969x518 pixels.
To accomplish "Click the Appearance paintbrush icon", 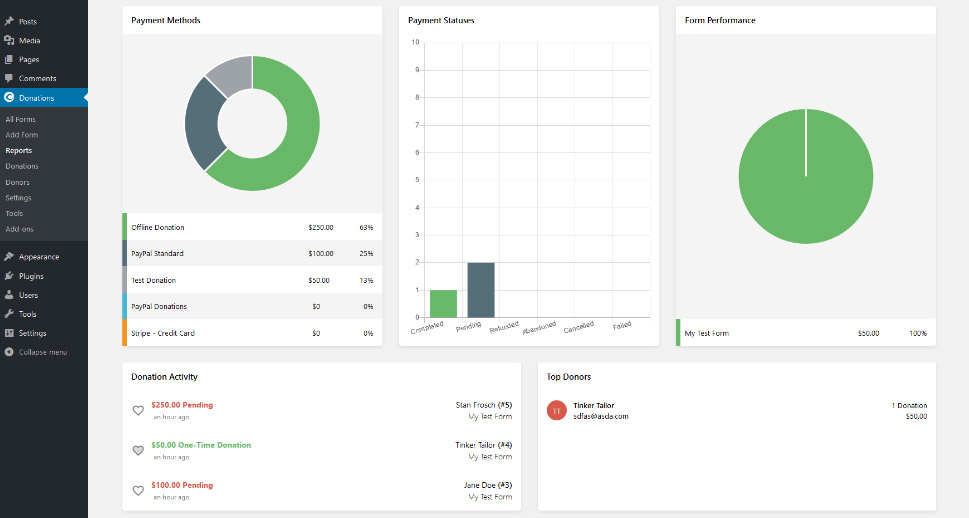I will pyautogui.click(x=9, y=257).
